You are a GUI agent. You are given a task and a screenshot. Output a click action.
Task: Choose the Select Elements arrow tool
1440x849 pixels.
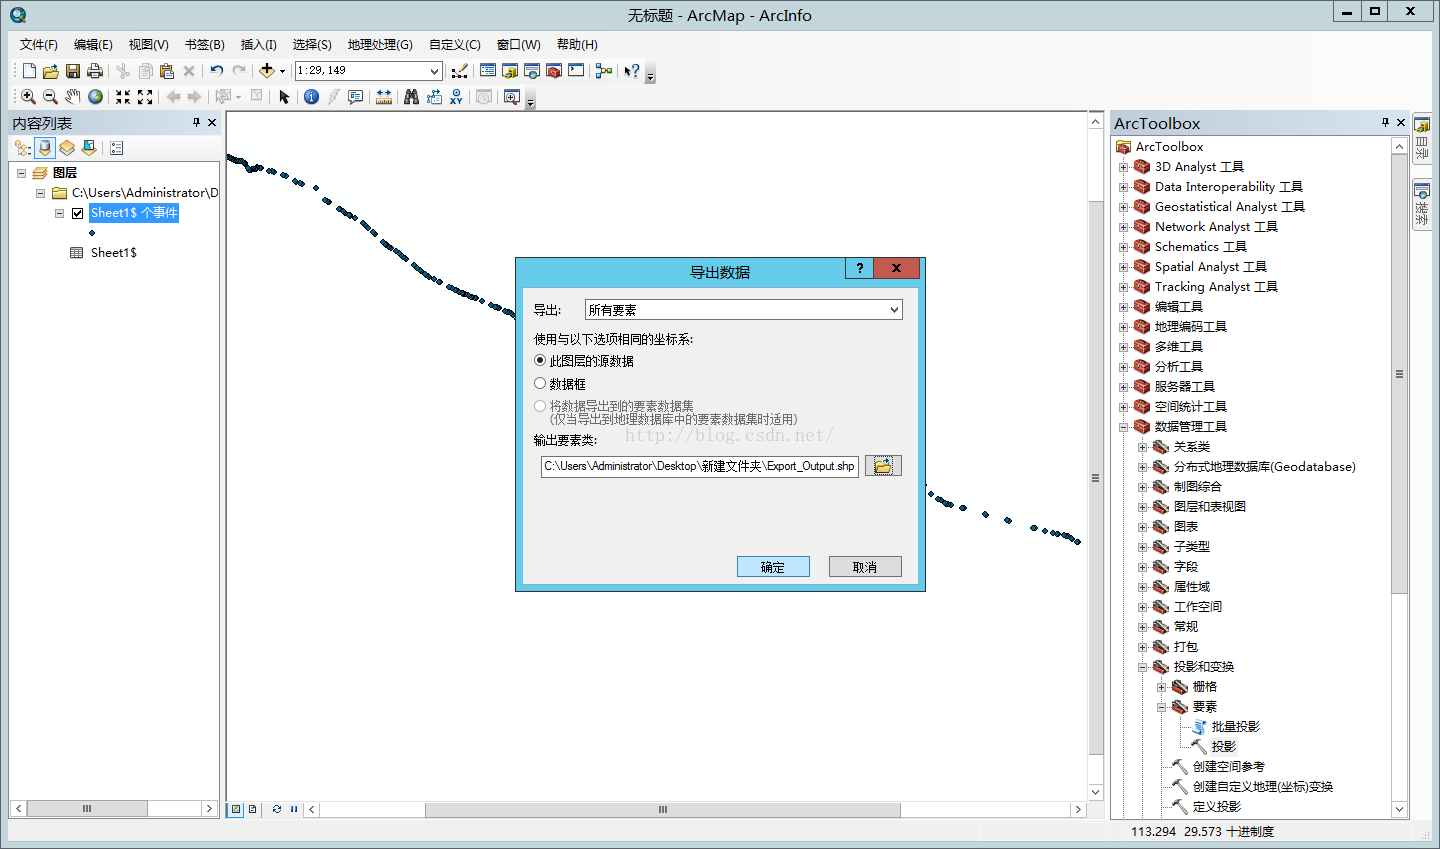point(284,97)
